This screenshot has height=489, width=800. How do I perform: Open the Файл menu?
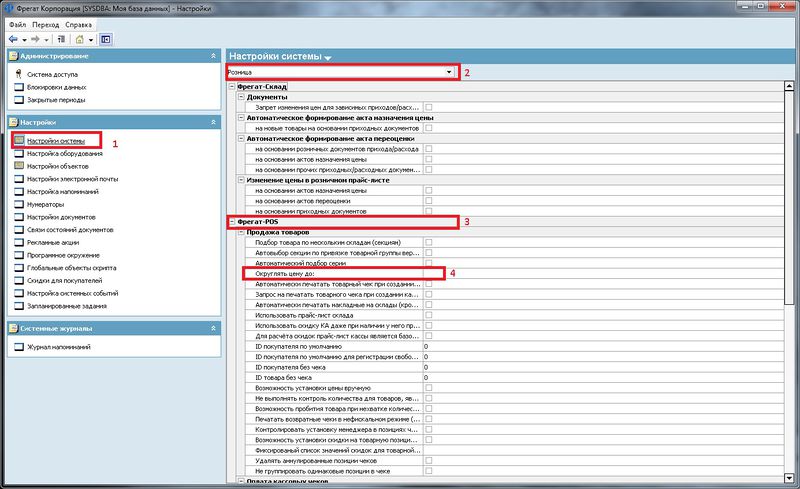coord(17,25)
